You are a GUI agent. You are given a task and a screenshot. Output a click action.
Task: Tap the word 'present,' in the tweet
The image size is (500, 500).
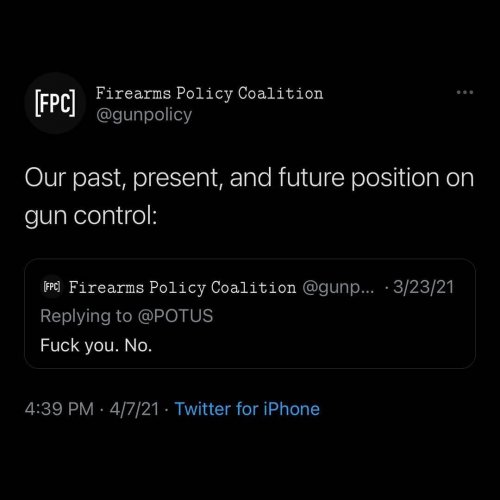pyautogui.click(x=177, y=179)
